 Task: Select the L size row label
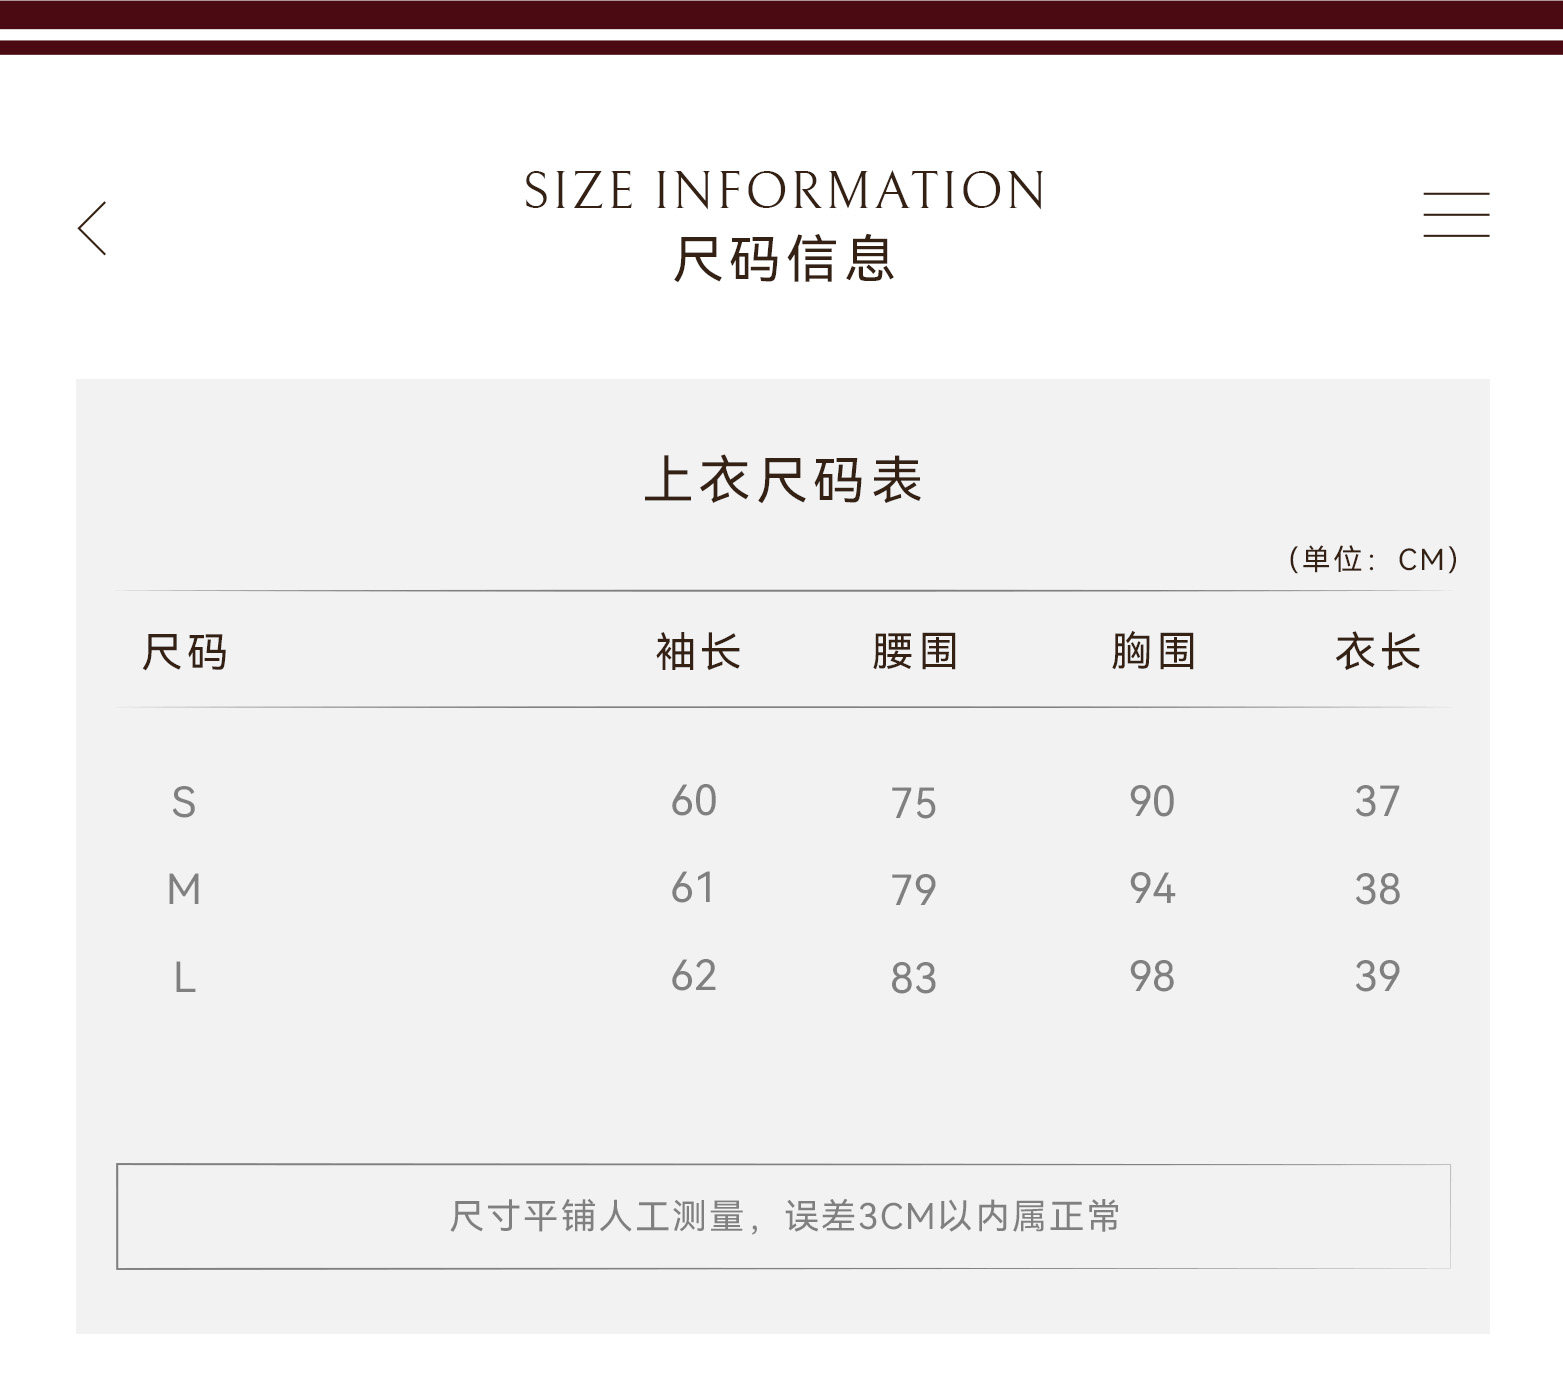[184, 977]
